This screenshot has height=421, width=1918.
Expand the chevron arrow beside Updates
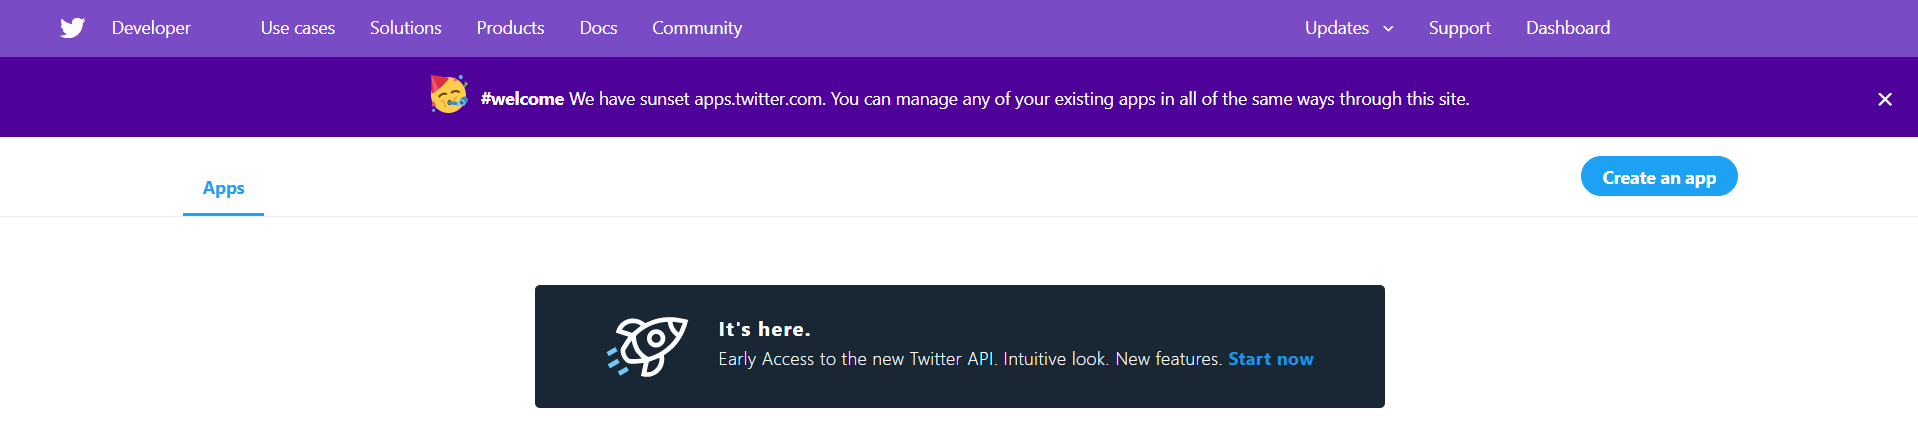click(1388, 29)
